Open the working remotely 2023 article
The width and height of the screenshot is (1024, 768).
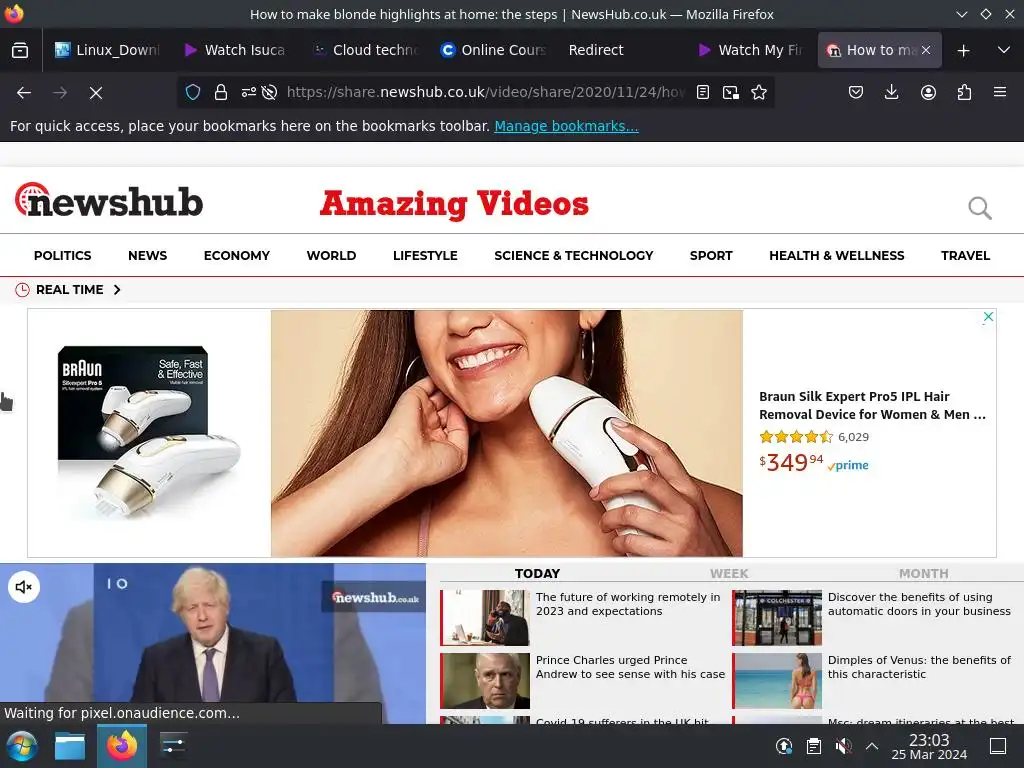[628, 604]
